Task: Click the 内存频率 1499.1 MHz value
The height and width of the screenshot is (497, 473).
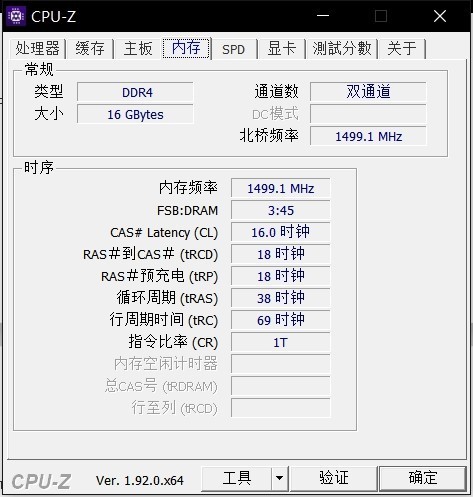Action: click(280, 188)
